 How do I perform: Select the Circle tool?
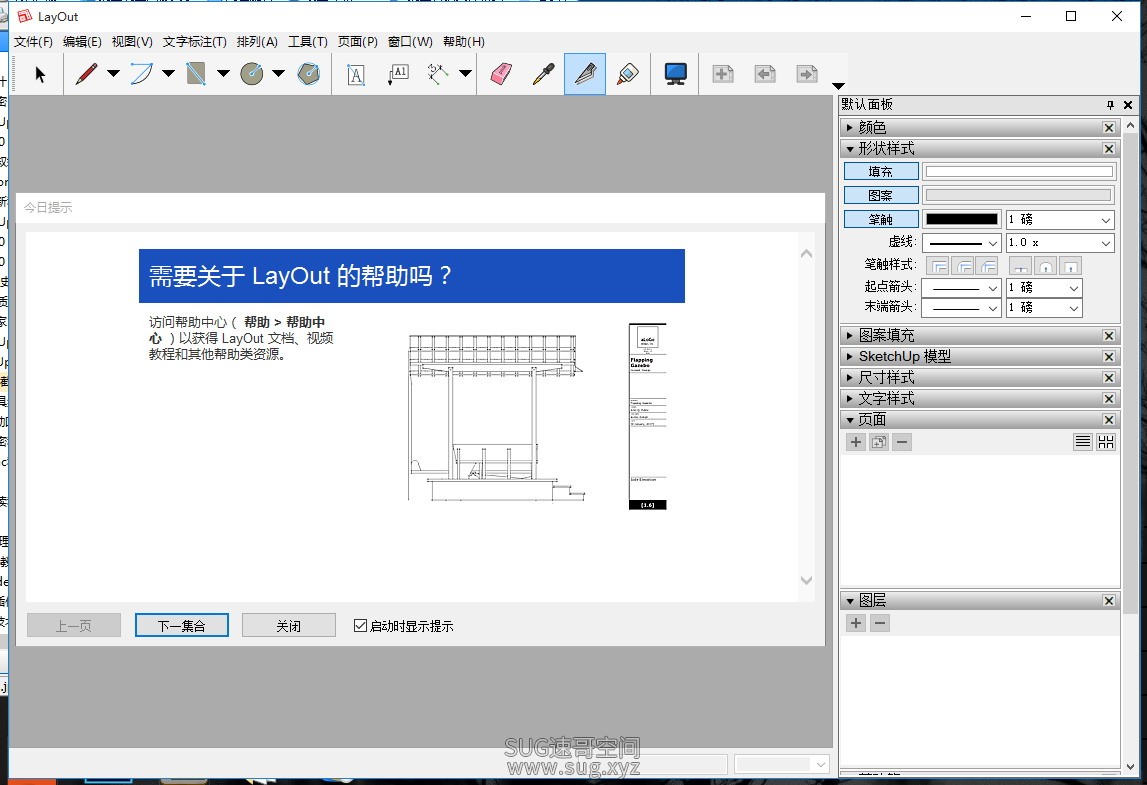(x=252, y=74)
